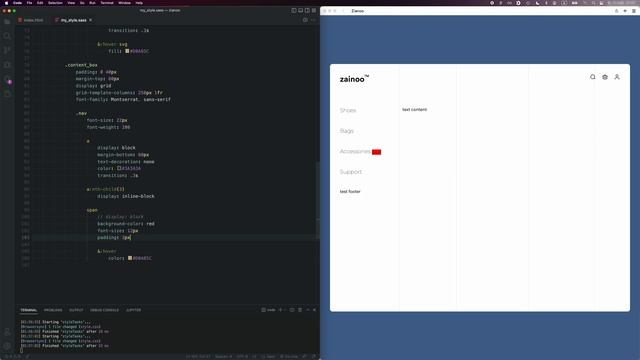Click user profile icon on Zainoo page
The height and width of the screenshot is (360, 640).
[x=617, y=77]
